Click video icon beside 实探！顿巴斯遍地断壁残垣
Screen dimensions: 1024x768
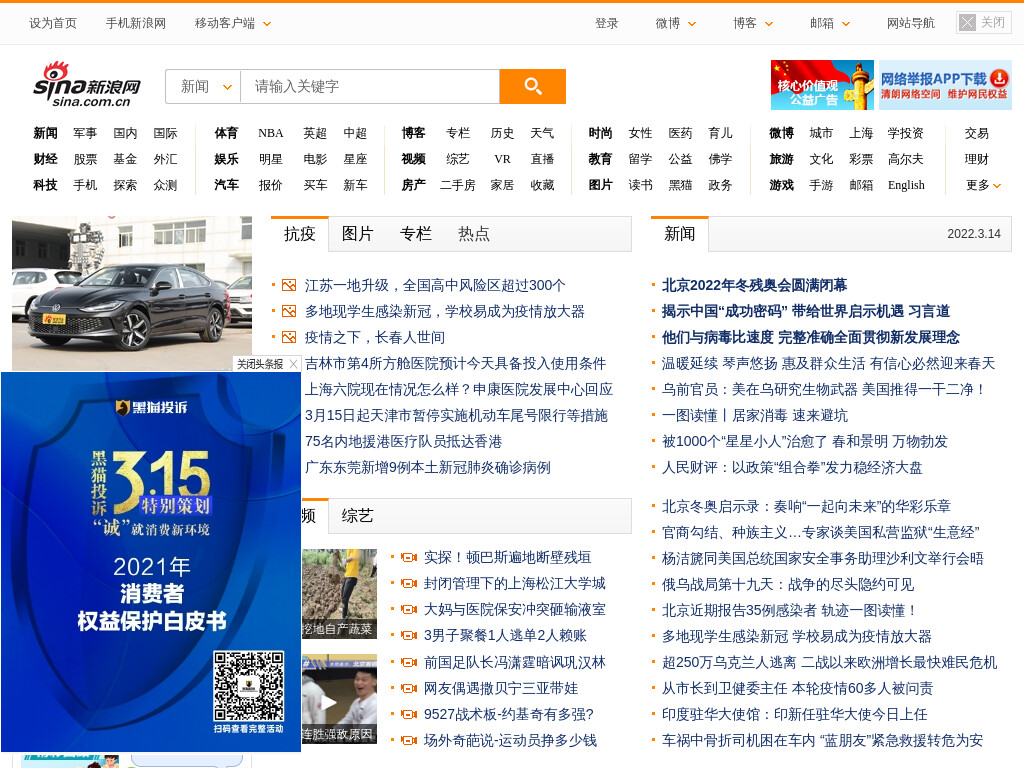click(409, 557)
